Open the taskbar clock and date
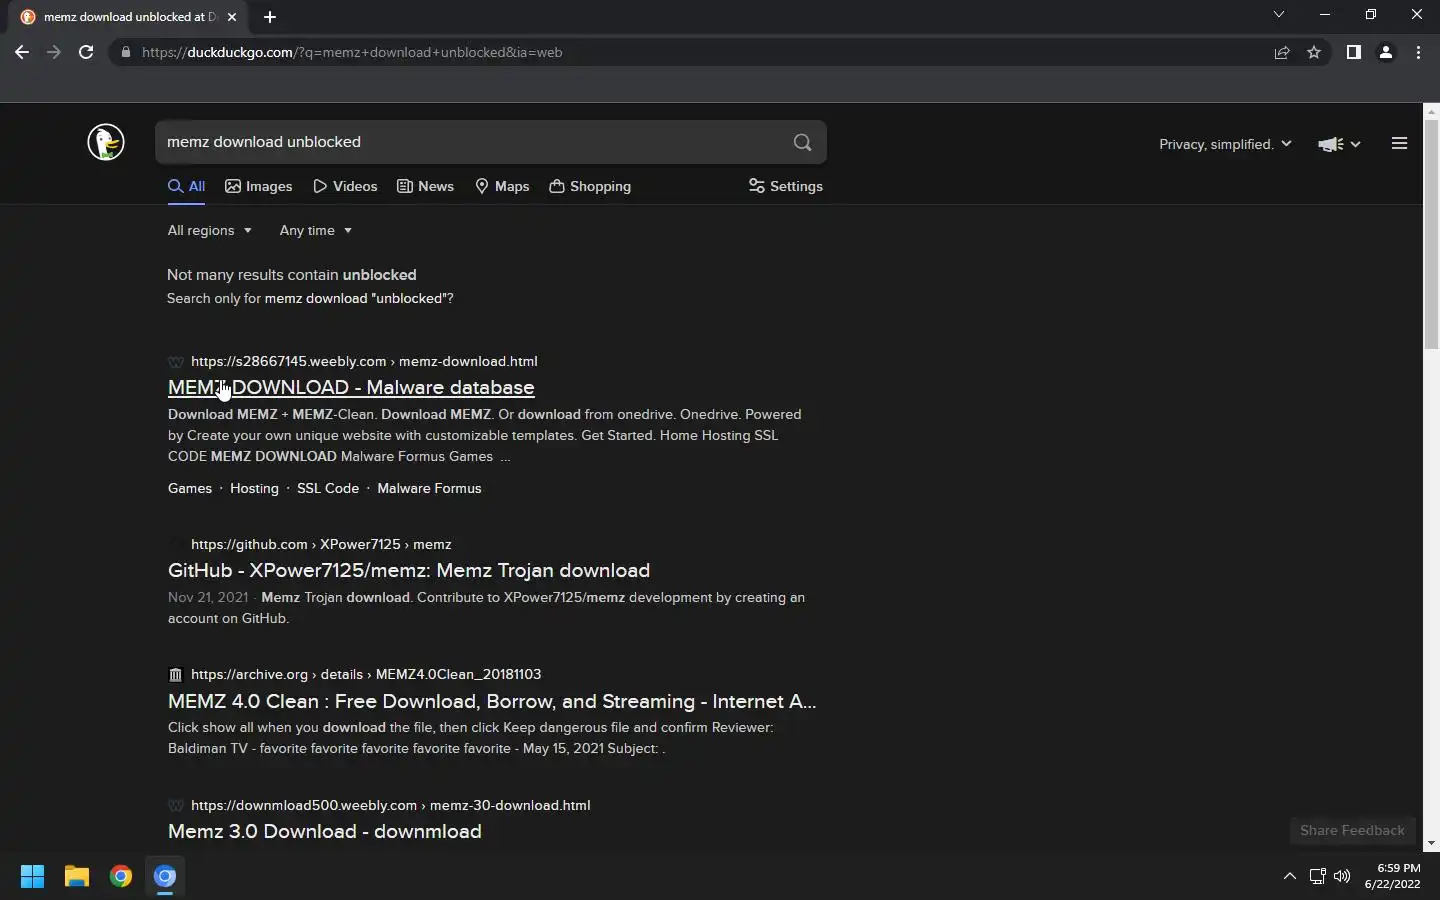Screen dimensions: 1440x900 (1392, 876)
